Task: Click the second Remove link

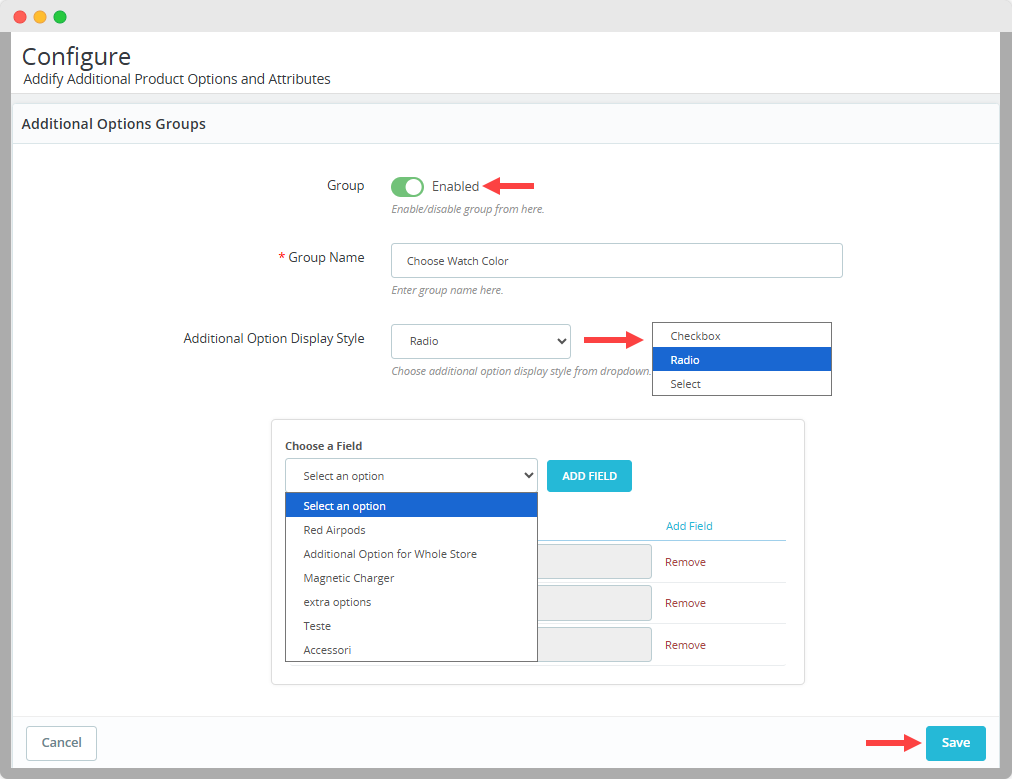Action: pos(685,603)
